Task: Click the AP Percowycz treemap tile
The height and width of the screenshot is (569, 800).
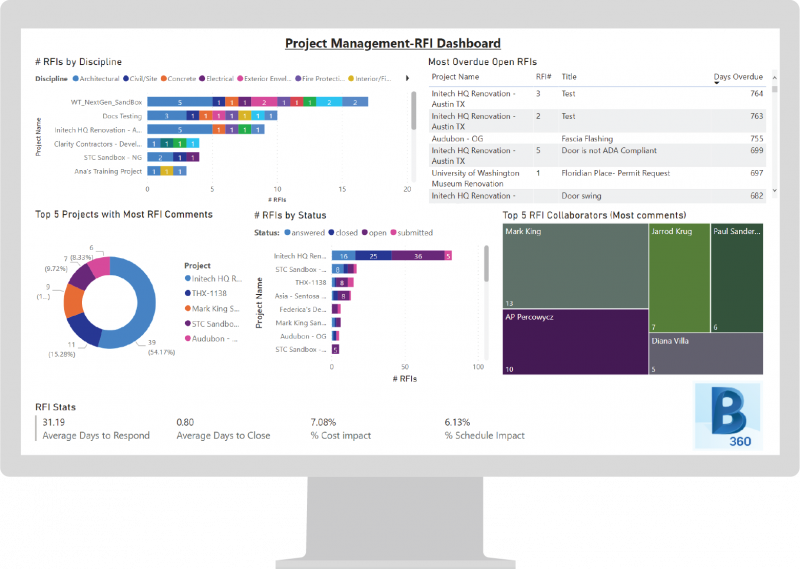Action: 575,342
